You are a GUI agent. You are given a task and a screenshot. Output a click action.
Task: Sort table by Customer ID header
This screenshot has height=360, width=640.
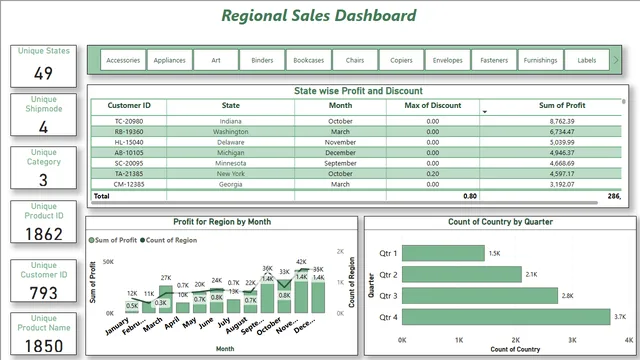[x=129, y=105]
